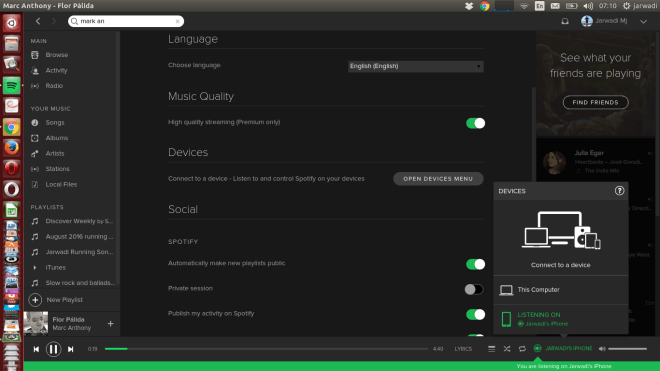Open the mail indicator in top bar
Viewport: 660px width, 371px height.
pyautogui.click(x=555, y=6)
